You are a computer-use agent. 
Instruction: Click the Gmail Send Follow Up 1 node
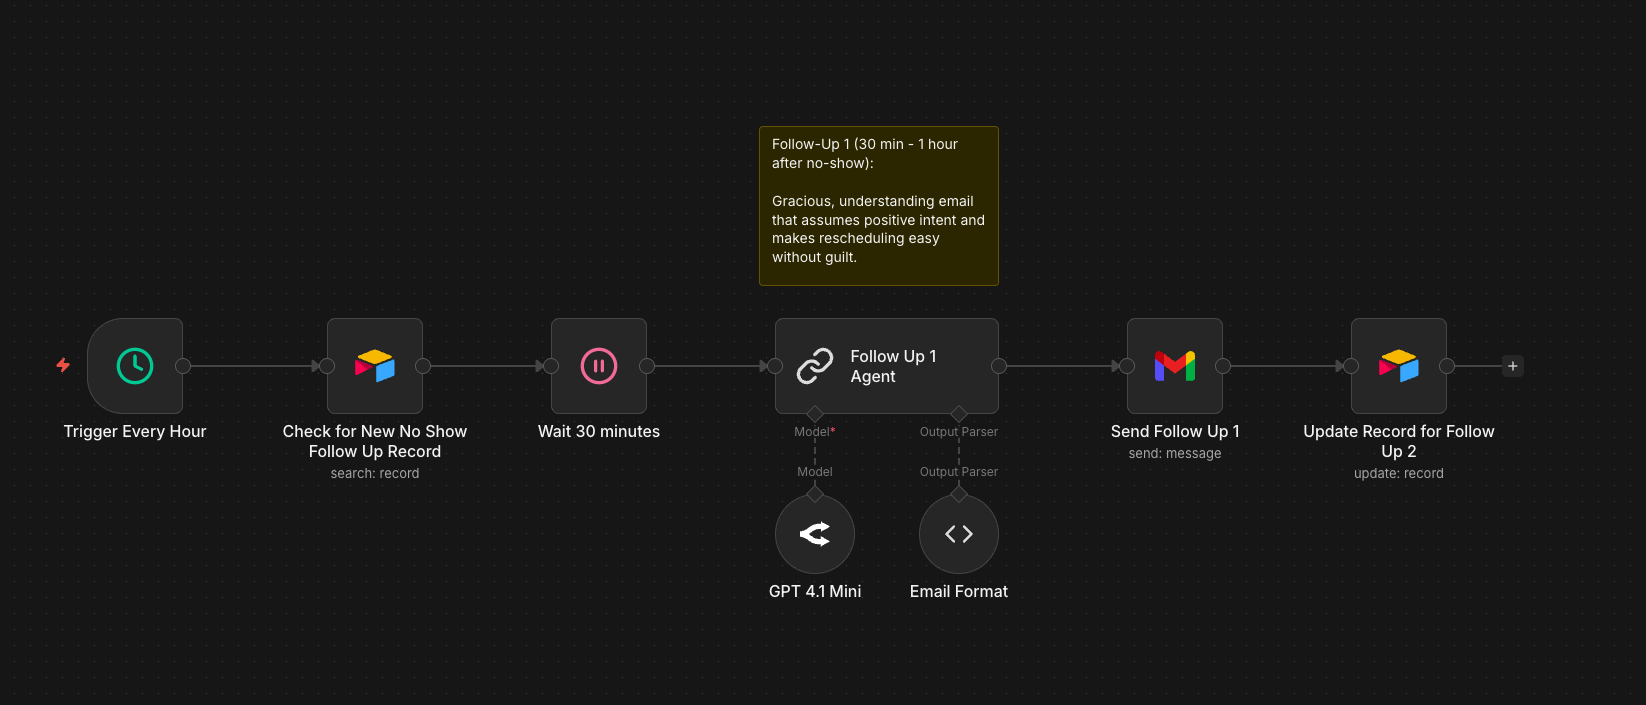[x=1175, y=366]
